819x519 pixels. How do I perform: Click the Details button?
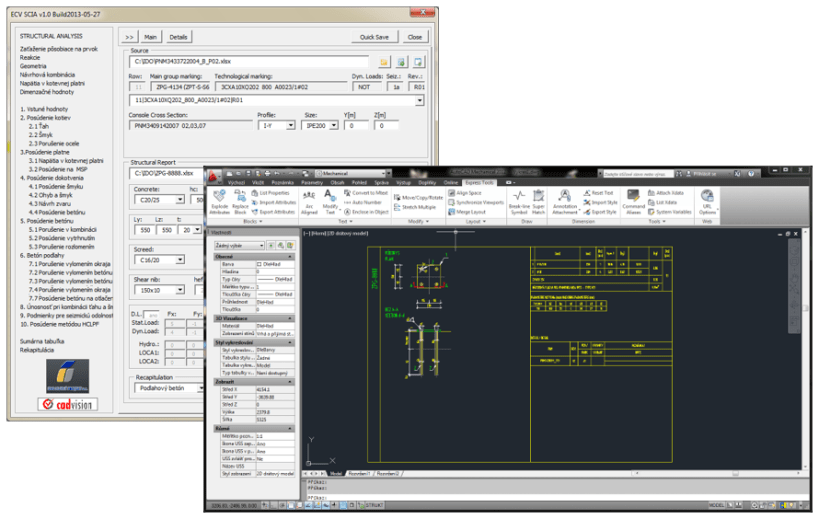point(178,37)
